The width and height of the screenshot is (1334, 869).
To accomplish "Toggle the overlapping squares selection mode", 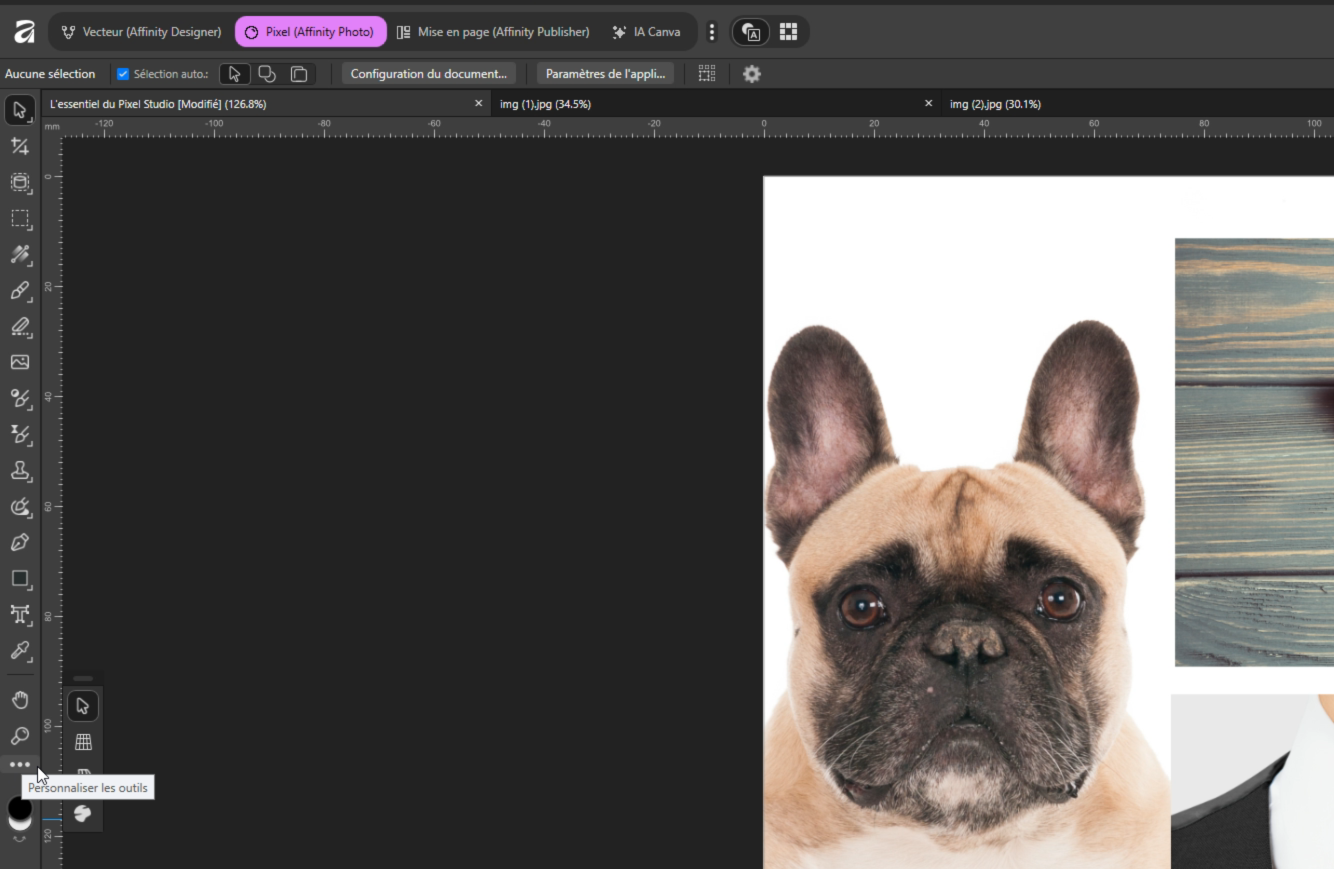I will tap(299, 74).
